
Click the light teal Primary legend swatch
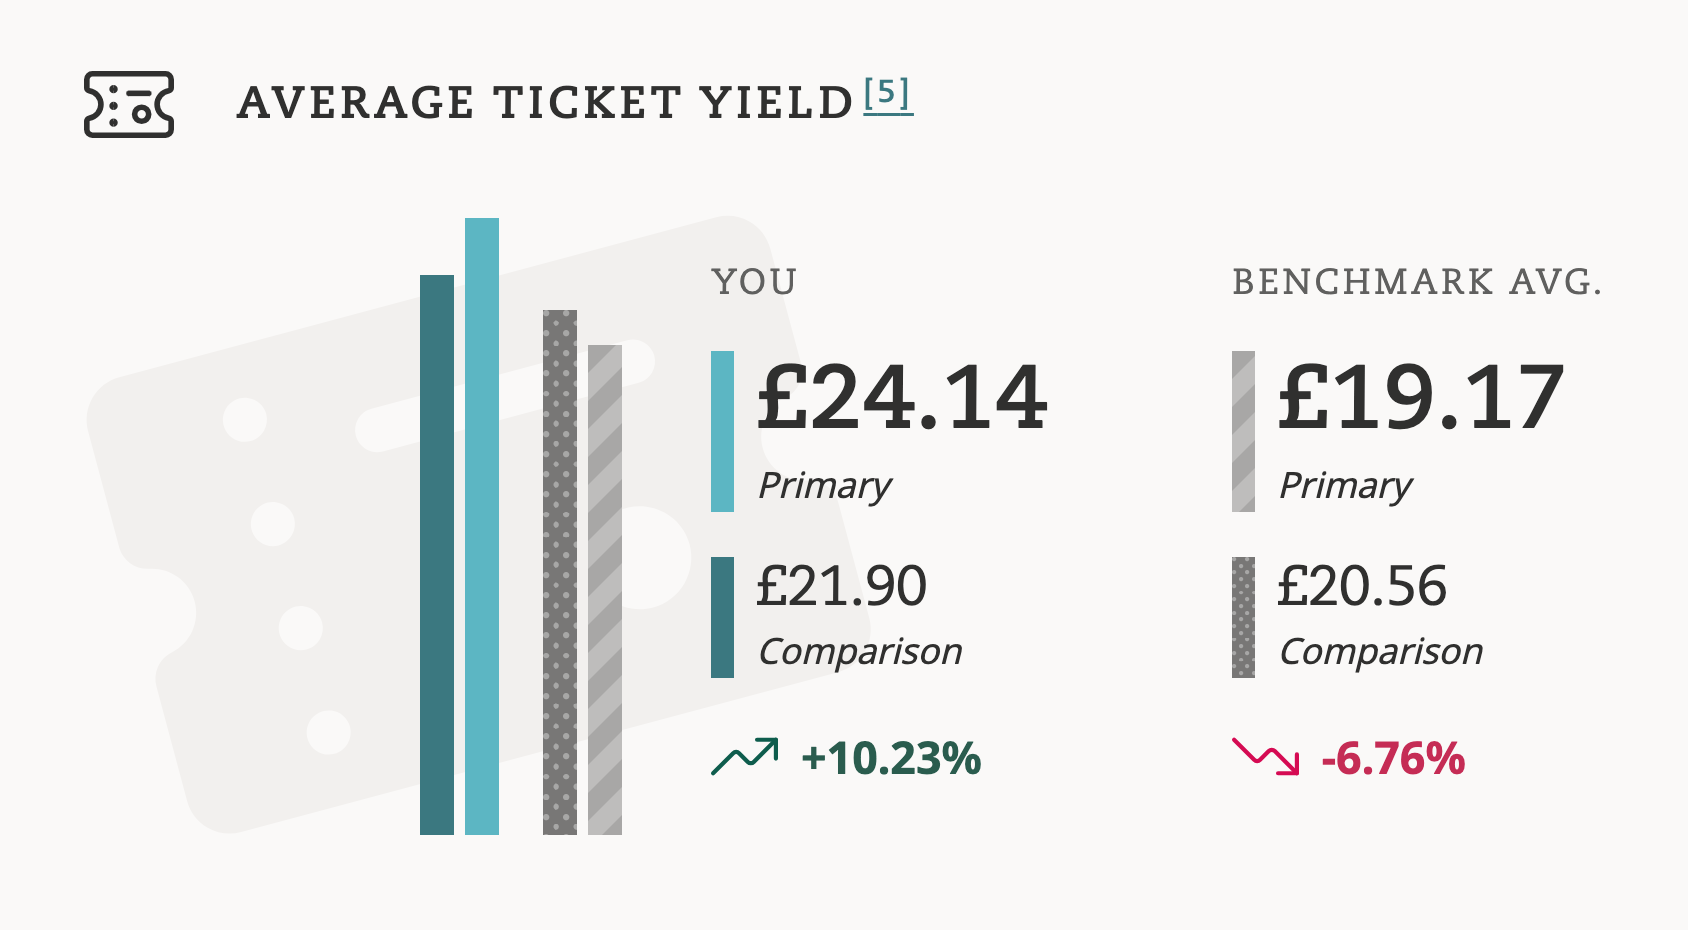722,431
